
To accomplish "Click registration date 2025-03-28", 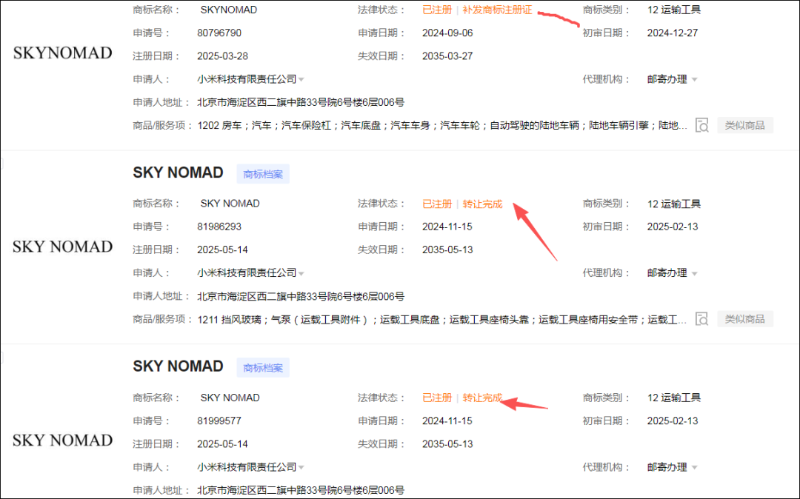I will [x=222, y=56].
